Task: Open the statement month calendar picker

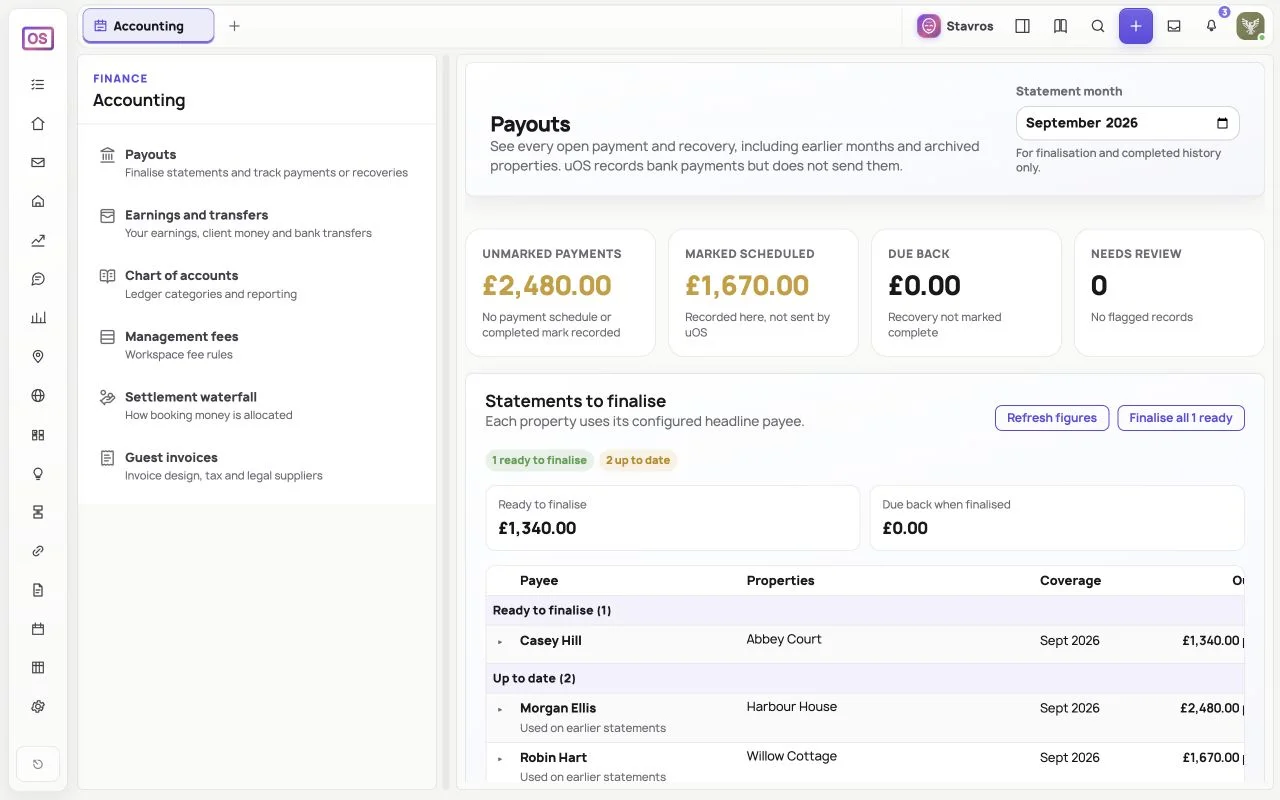Action: (x=1222, y=123)
